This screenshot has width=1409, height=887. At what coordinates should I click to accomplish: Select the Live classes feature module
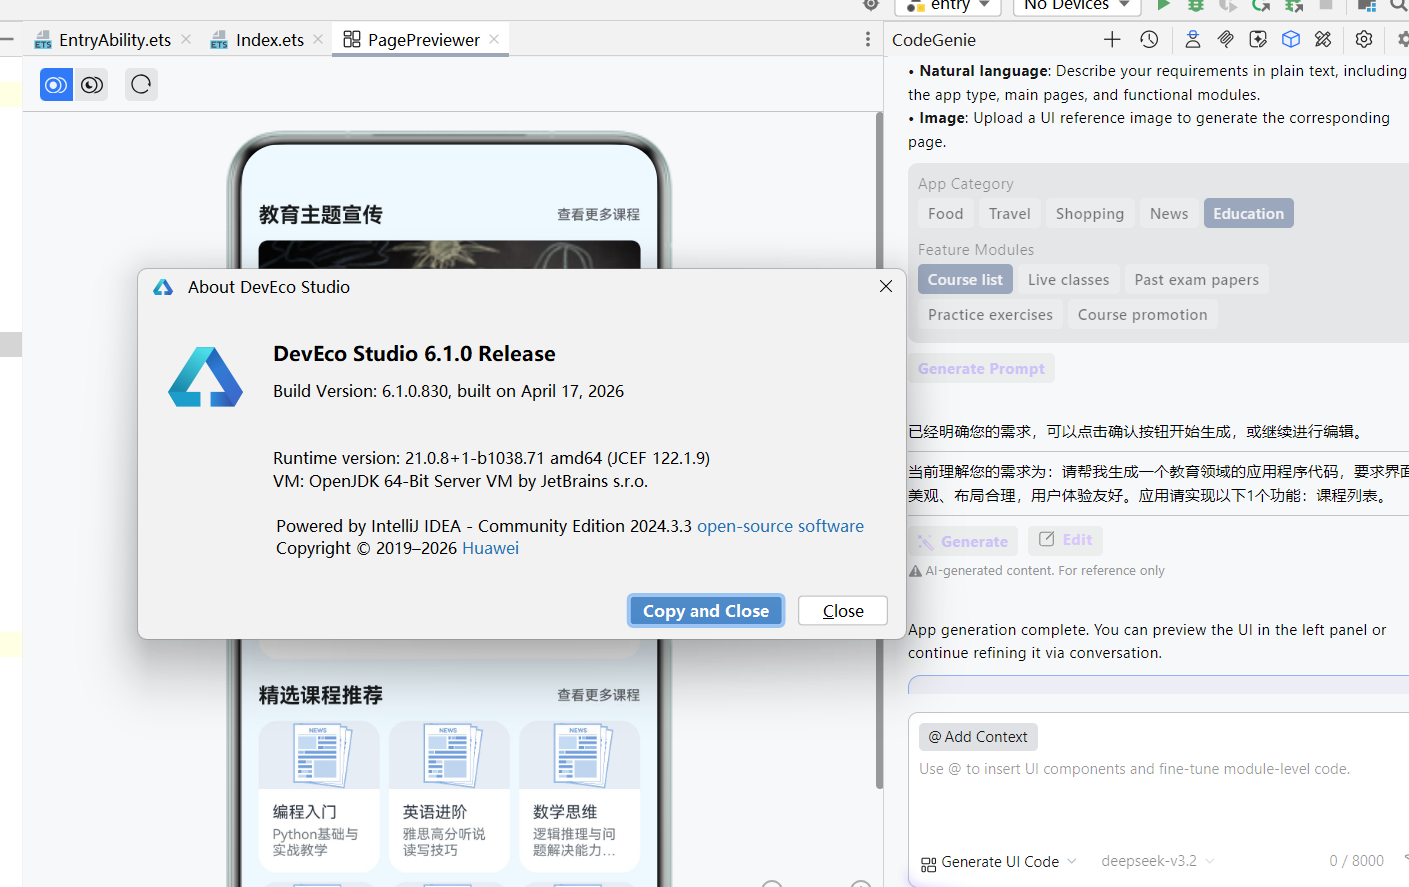tap(1069, 280)
